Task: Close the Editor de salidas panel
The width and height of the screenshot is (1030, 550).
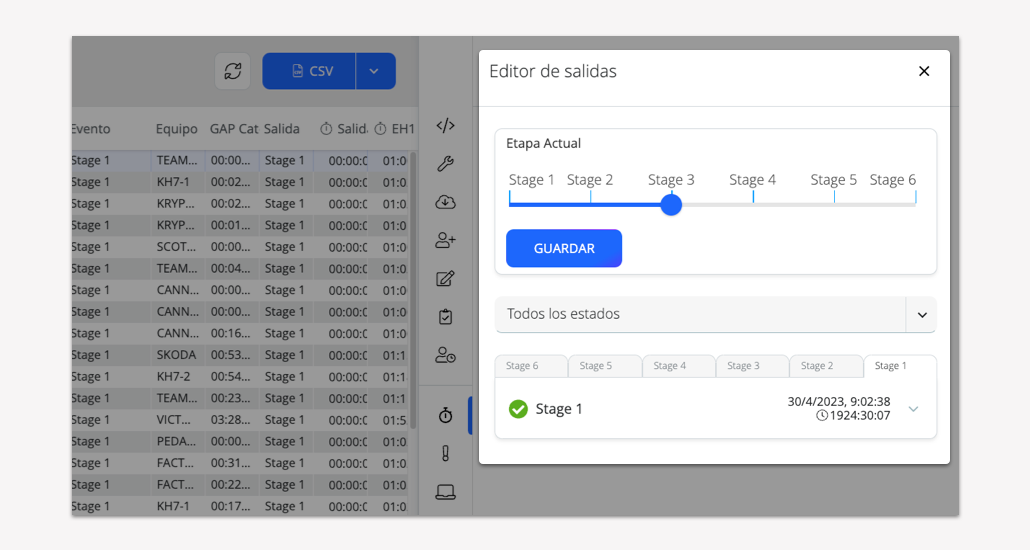Action: [924, 71]
